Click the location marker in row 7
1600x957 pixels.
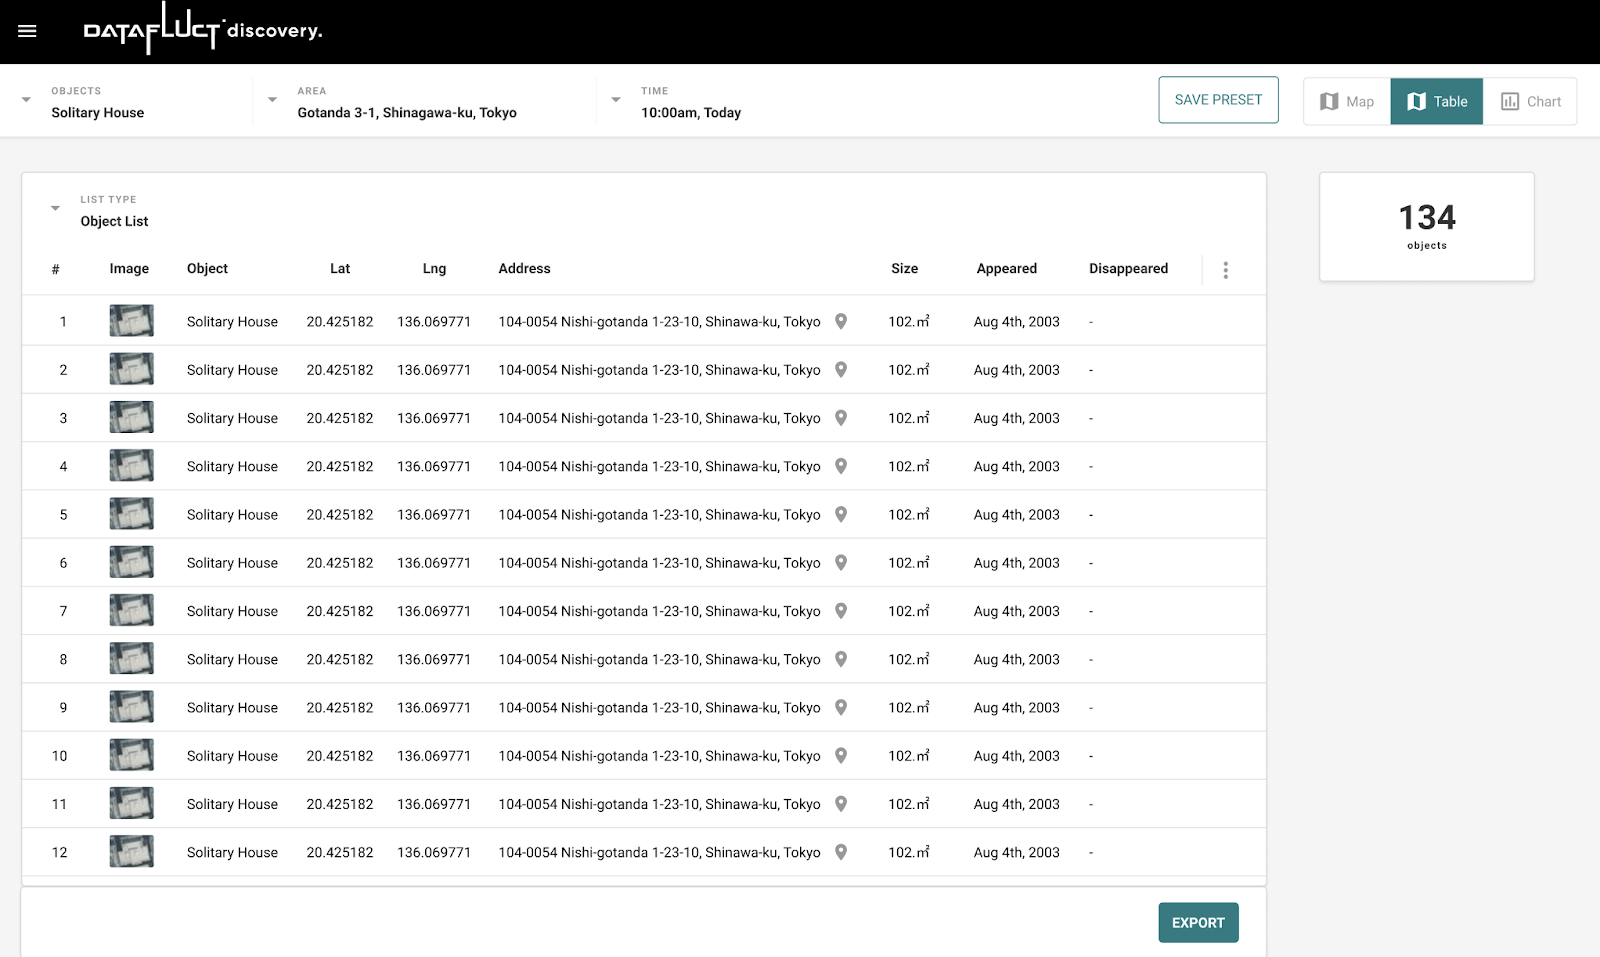pyautogui.click(x=841, y=611)
